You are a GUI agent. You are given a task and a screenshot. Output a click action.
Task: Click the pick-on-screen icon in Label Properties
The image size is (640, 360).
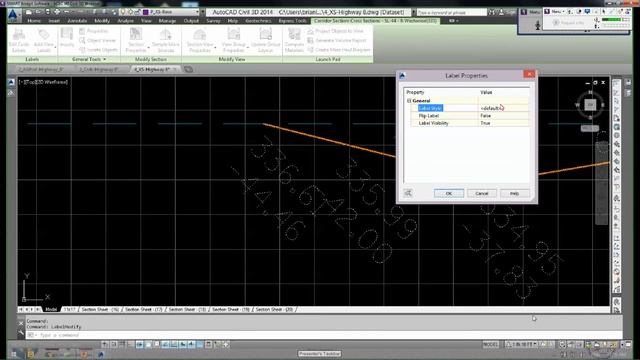pos(408,193)
